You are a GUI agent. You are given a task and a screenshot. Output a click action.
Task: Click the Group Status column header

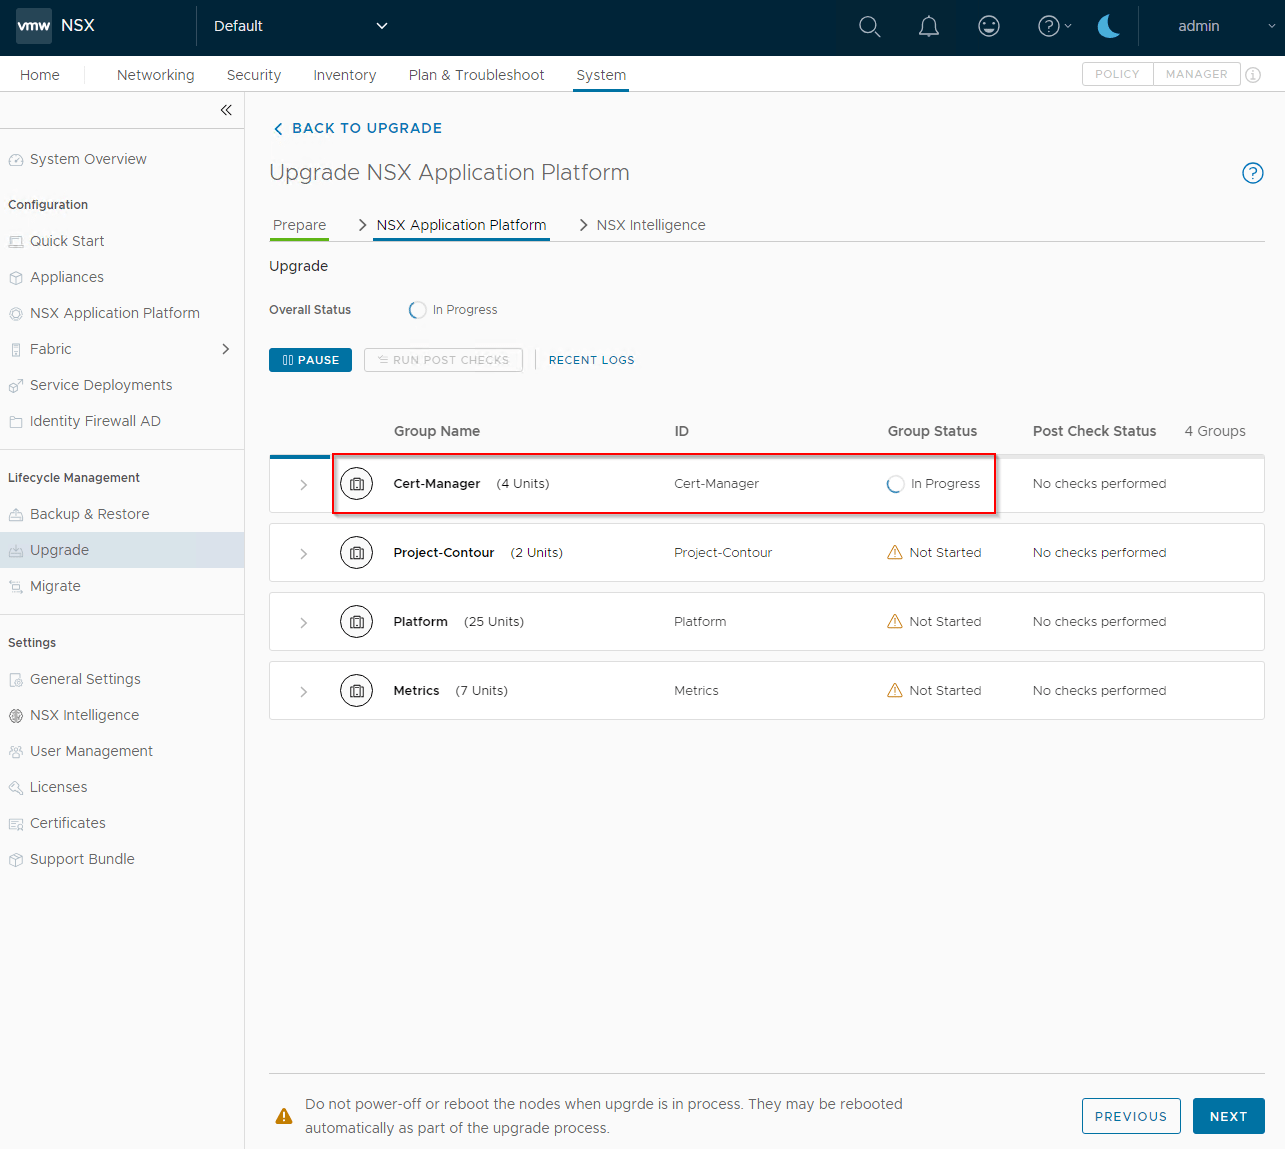pos(932,431)
